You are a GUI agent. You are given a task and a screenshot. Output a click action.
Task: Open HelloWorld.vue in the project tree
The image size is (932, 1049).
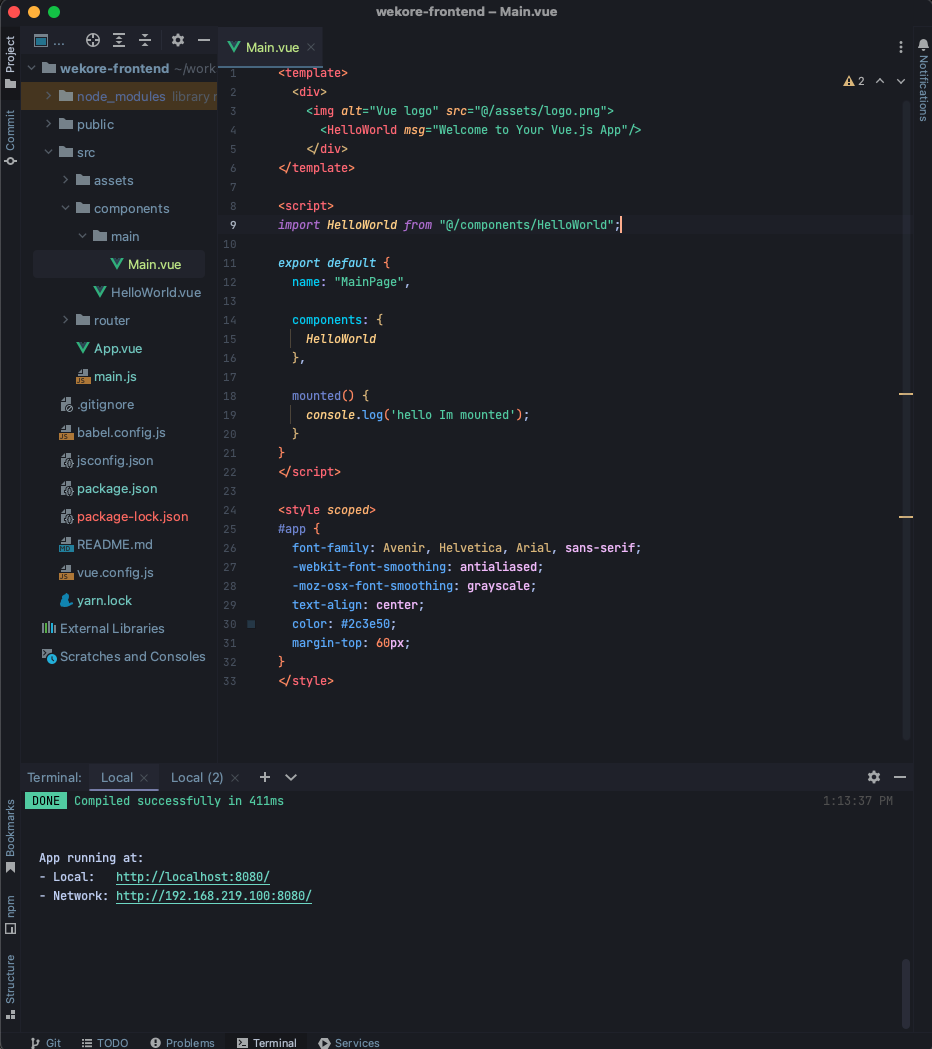147,292
